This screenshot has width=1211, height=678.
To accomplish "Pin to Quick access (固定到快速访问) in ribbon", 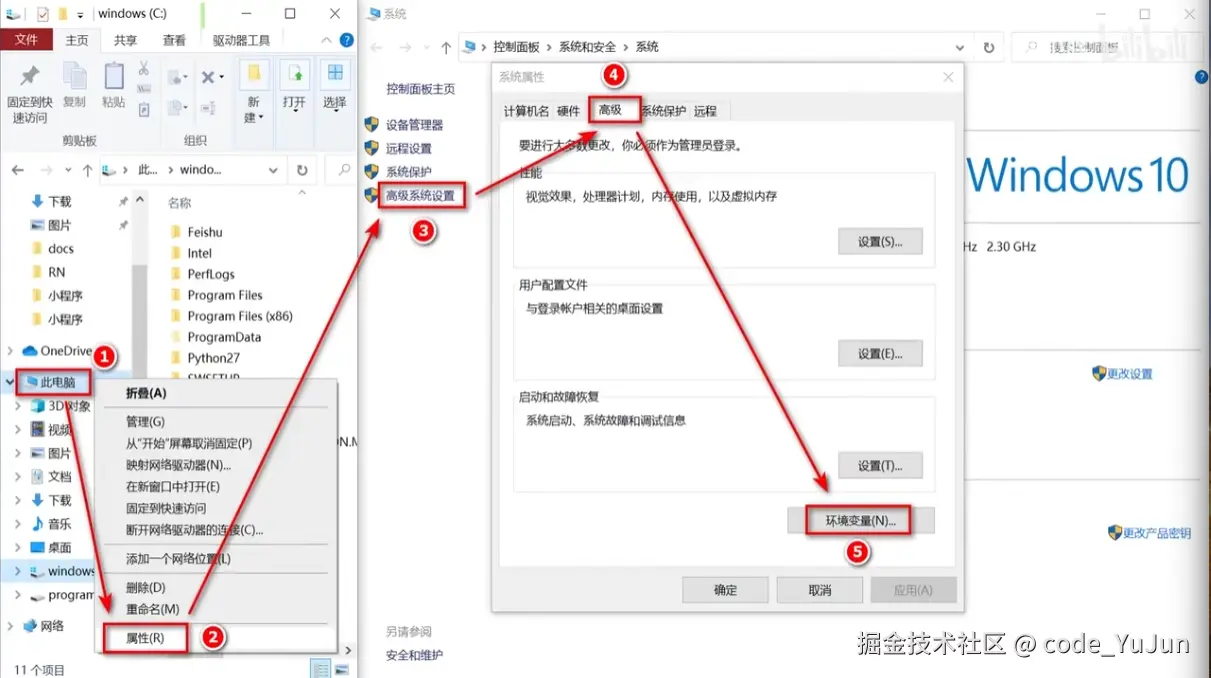I will [30, 93].
